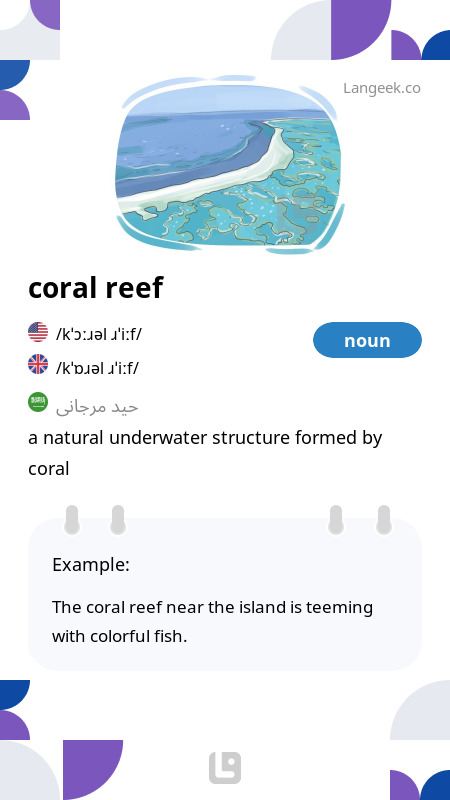Click the purple square shape at bottom left

click(93, 770)
